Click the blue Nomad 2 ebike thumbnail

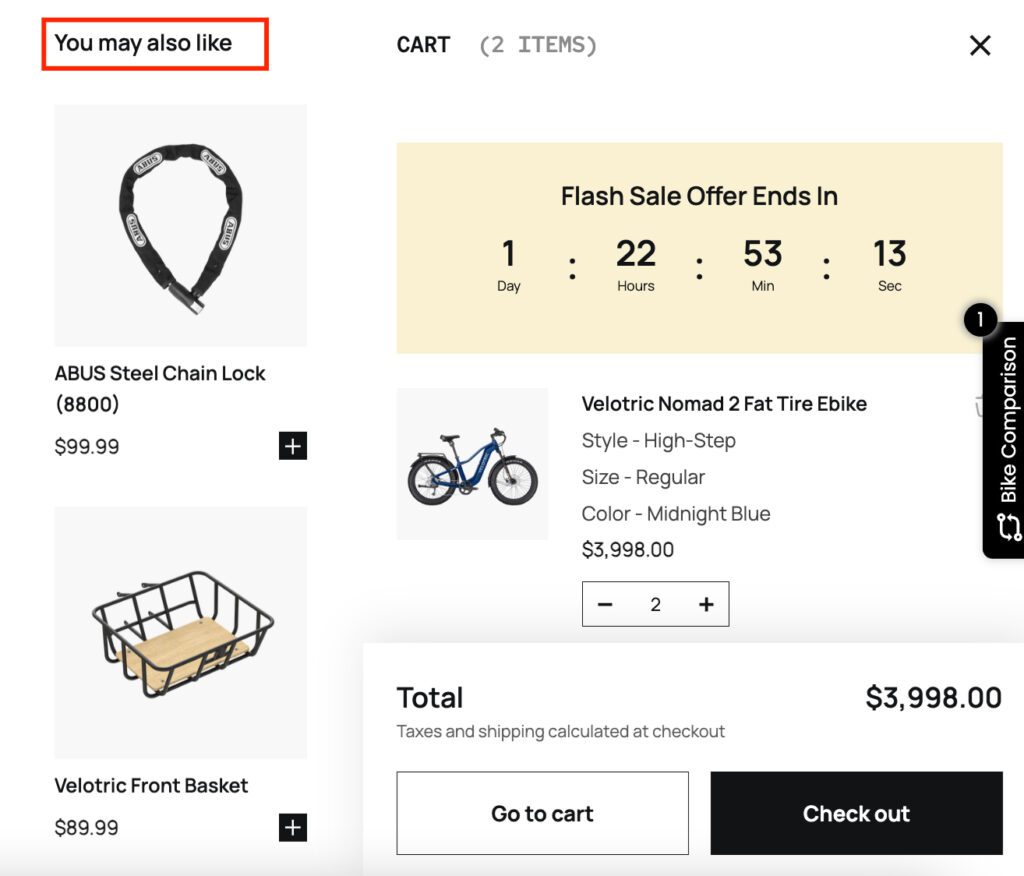(x=472, y=464)
